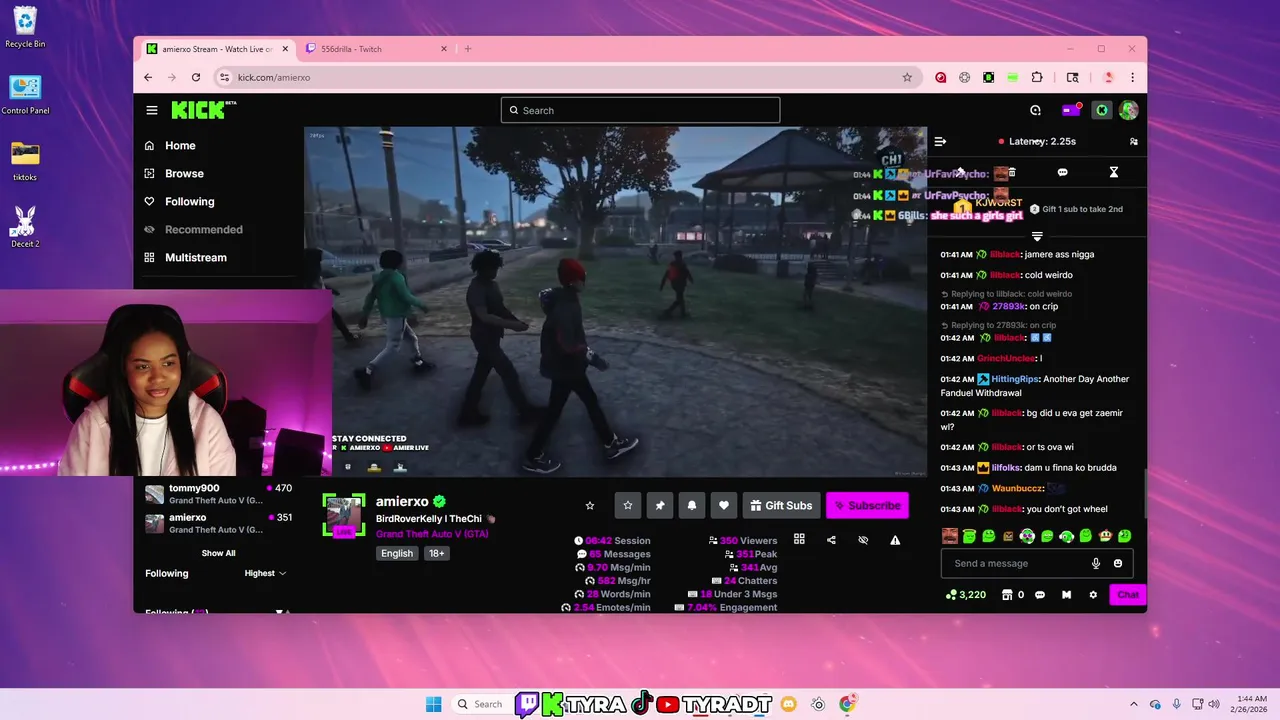Viewport: 1280px width, 720px height.
Task: Click the Kick search box
Action: pyautogui.click(x=640, y=110)
